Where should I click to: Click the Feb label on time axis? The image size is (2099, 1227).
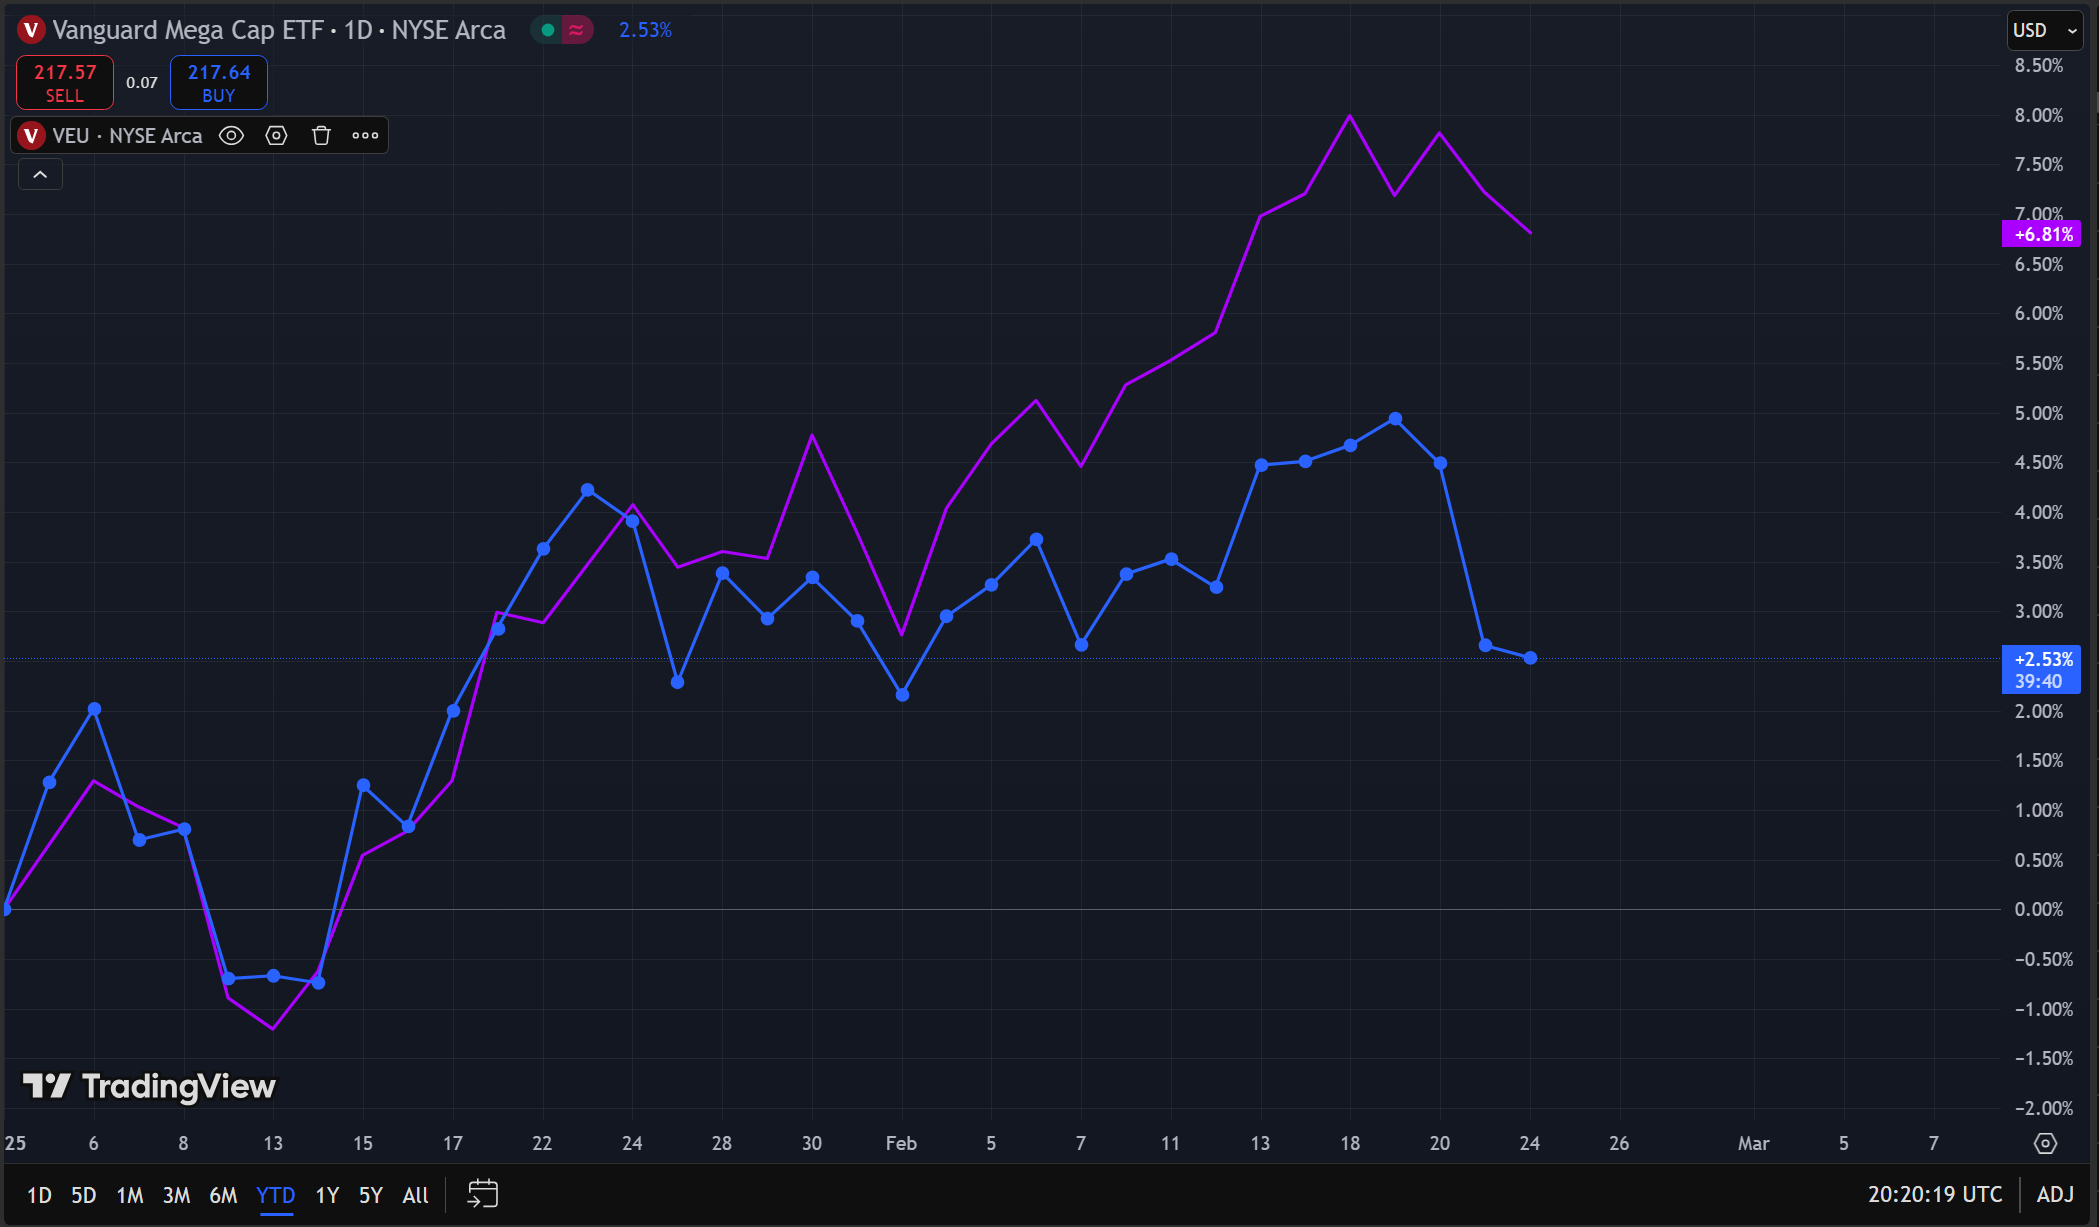(x=901, y=1143)
